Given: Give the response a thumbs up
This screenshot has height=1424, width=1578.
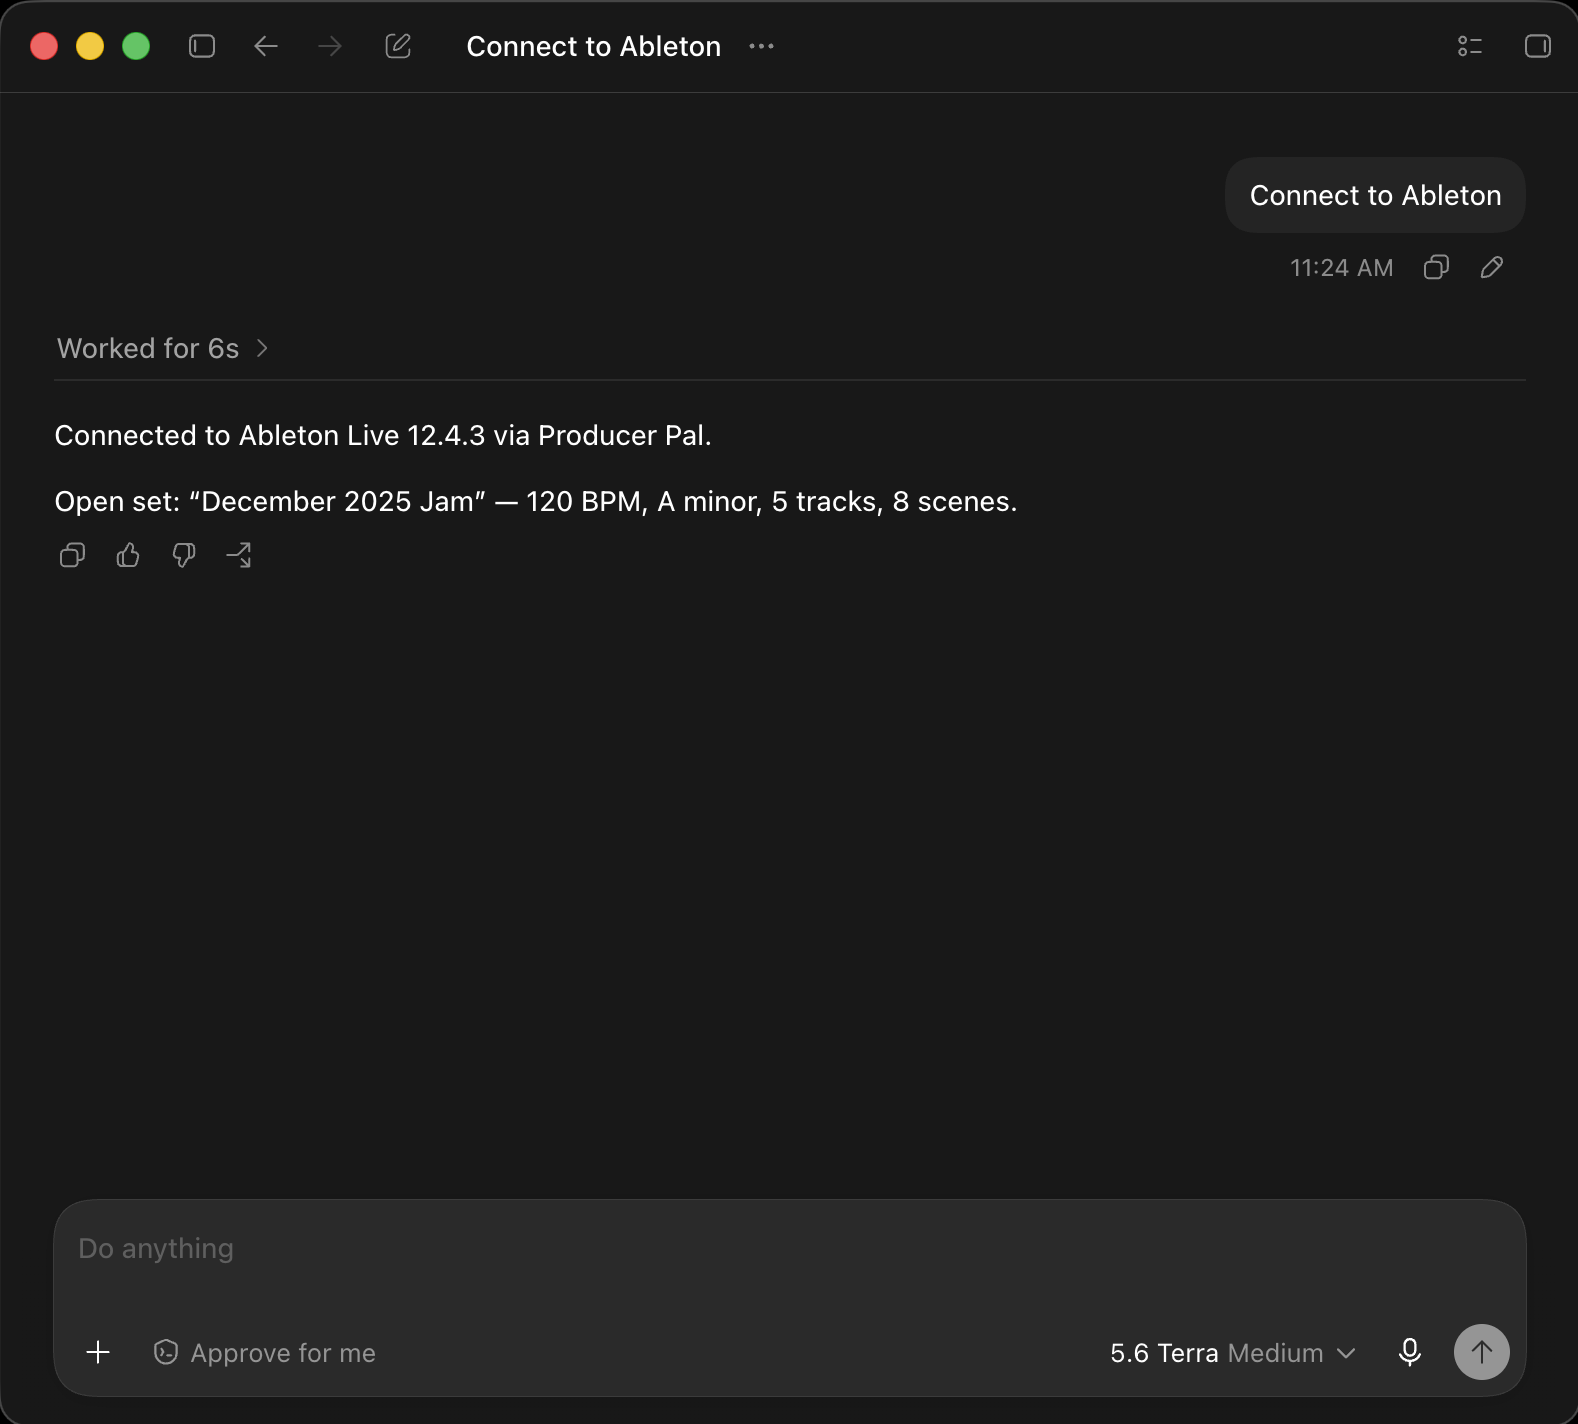Looking at the screenshot, I should [128, 555].
